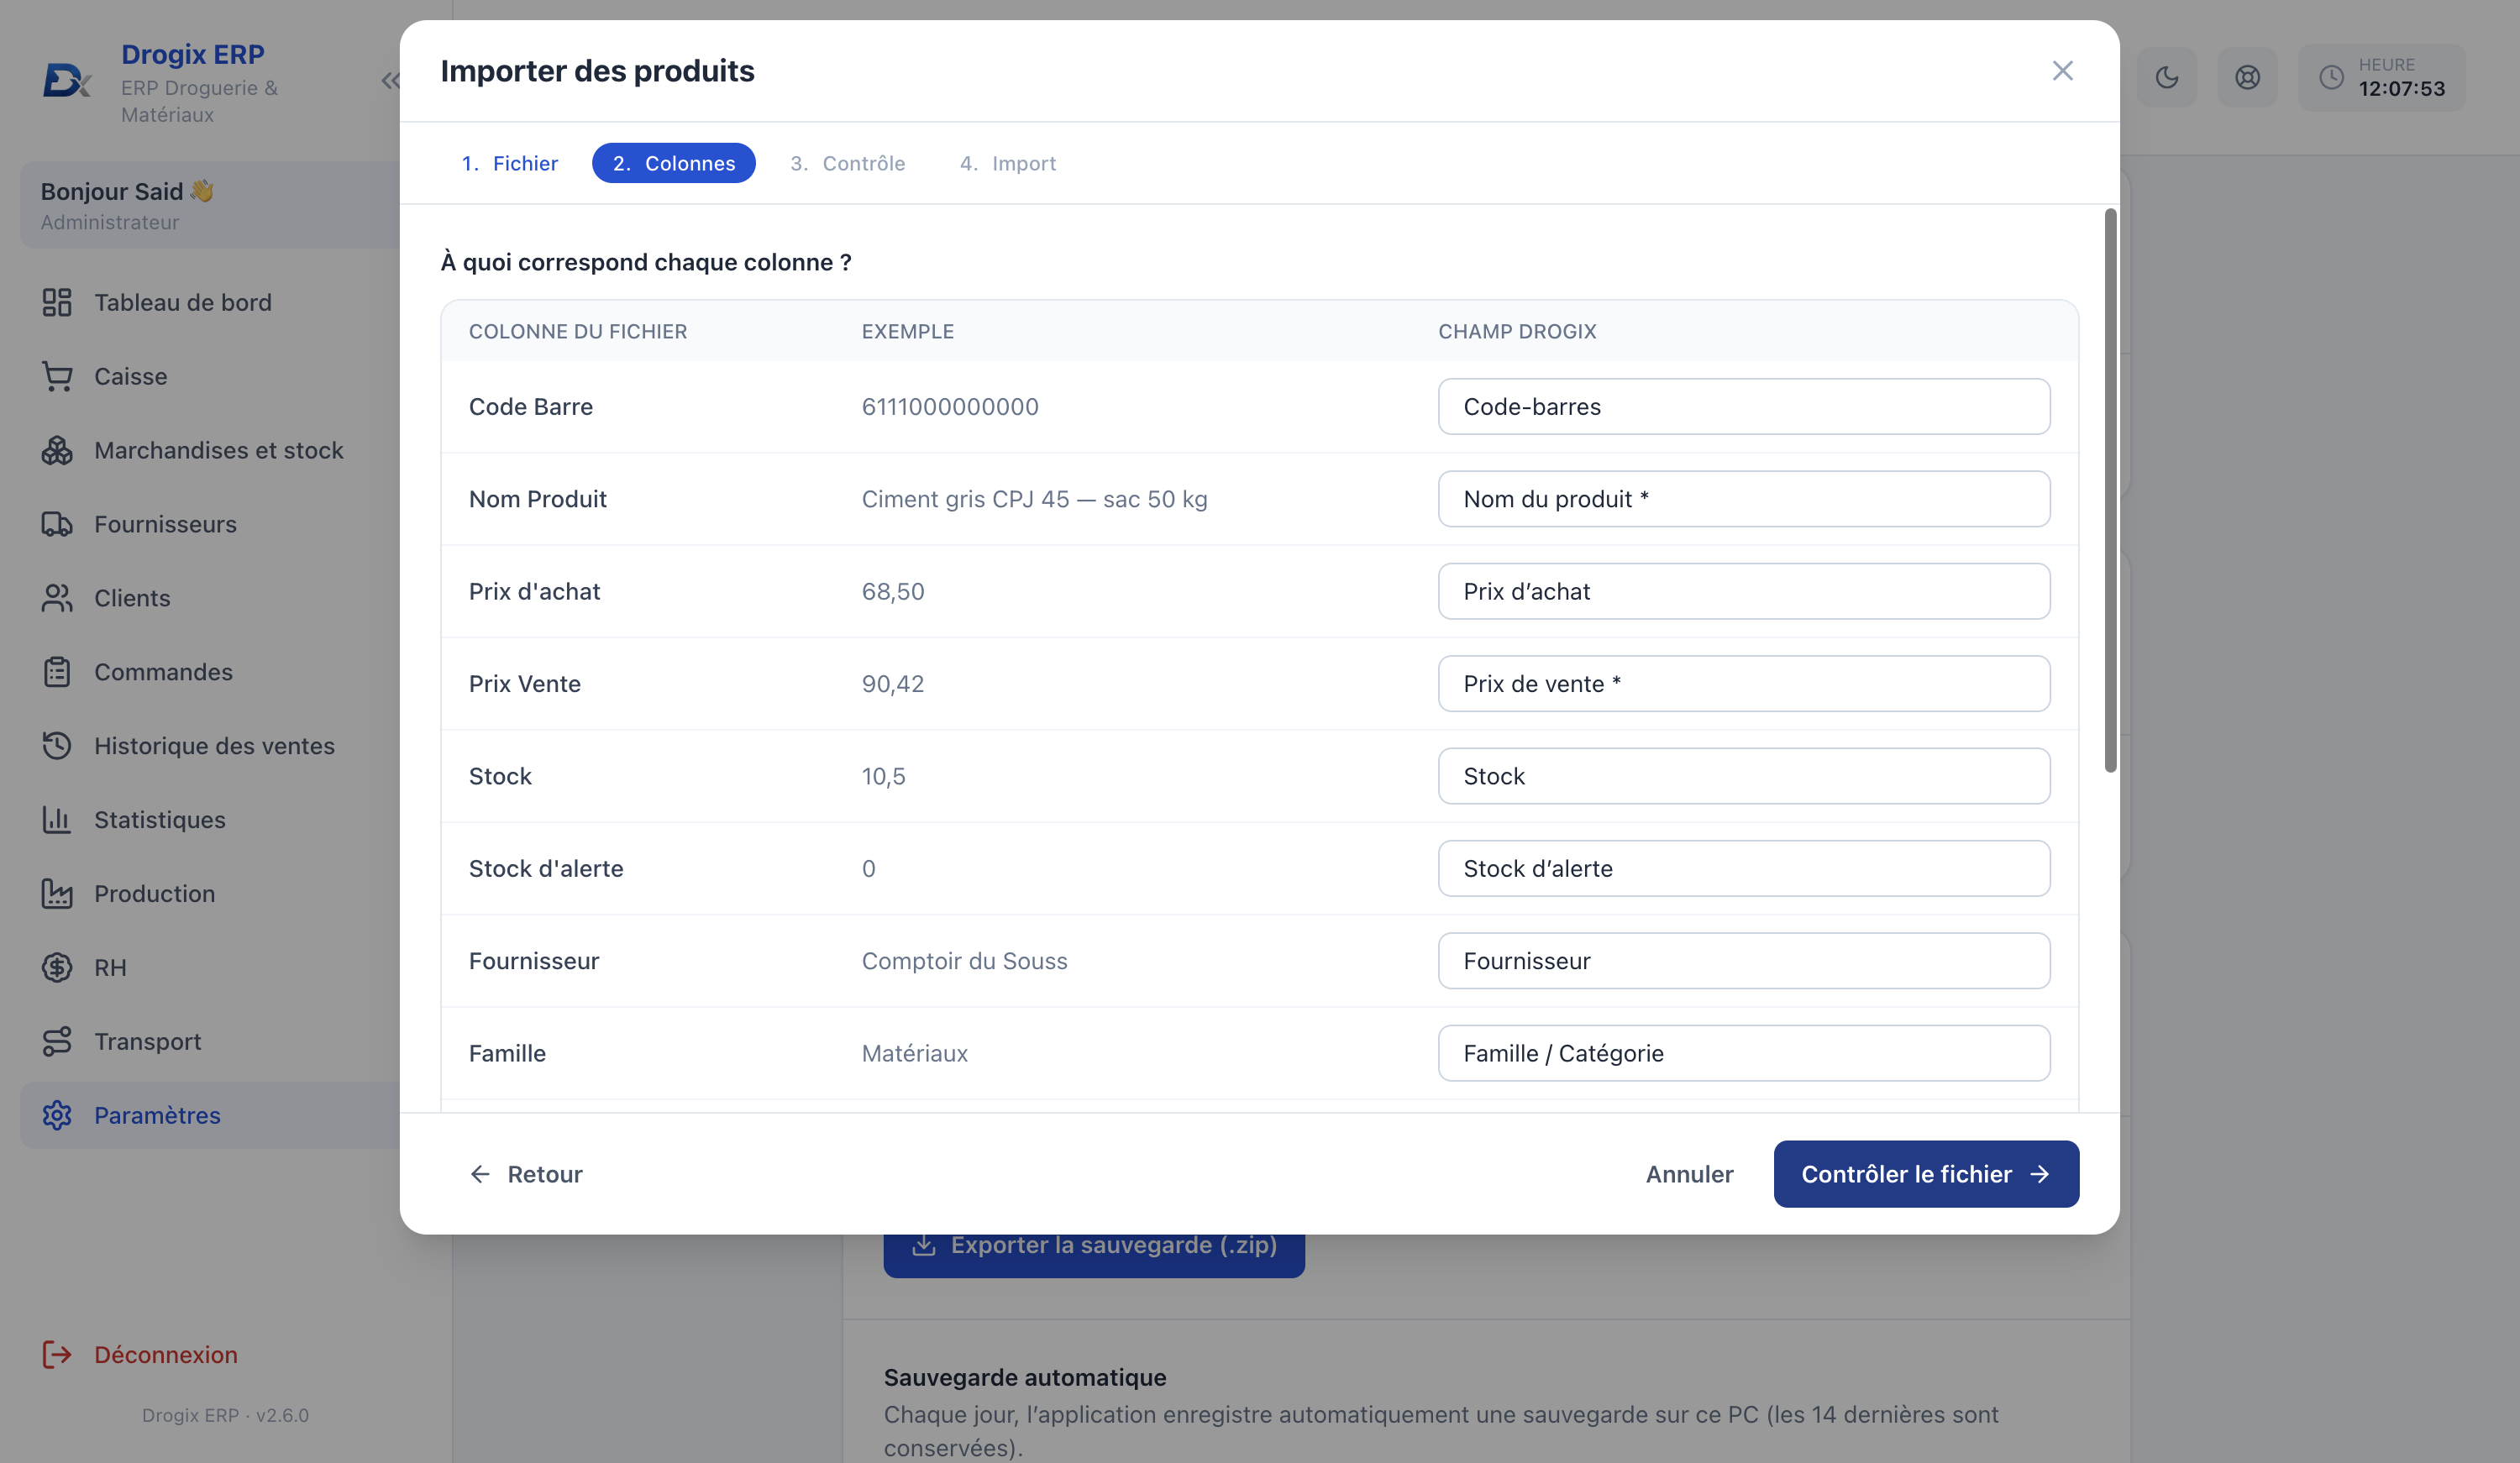Select step 4 Import

[x=1008, y=163]
